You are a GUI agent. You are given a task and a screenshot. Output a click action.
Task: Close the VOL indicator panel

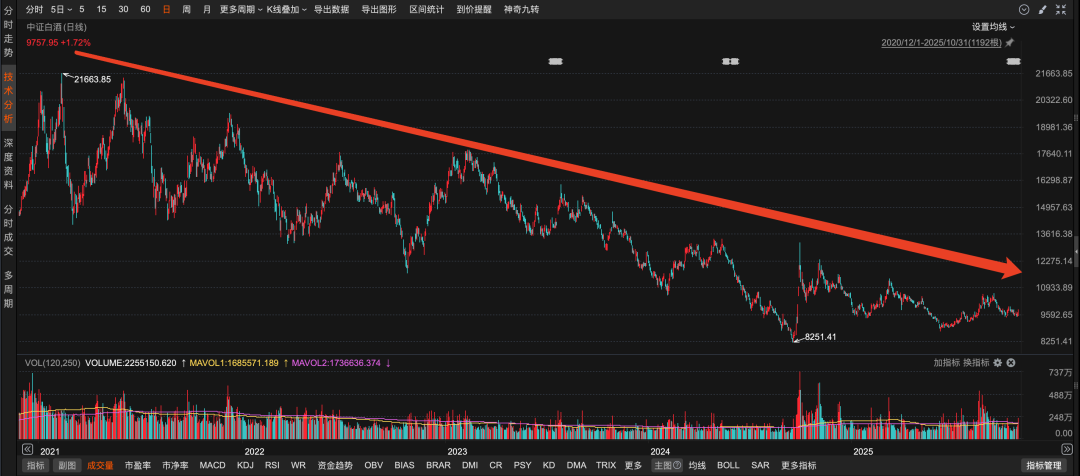coord(1013,363)
